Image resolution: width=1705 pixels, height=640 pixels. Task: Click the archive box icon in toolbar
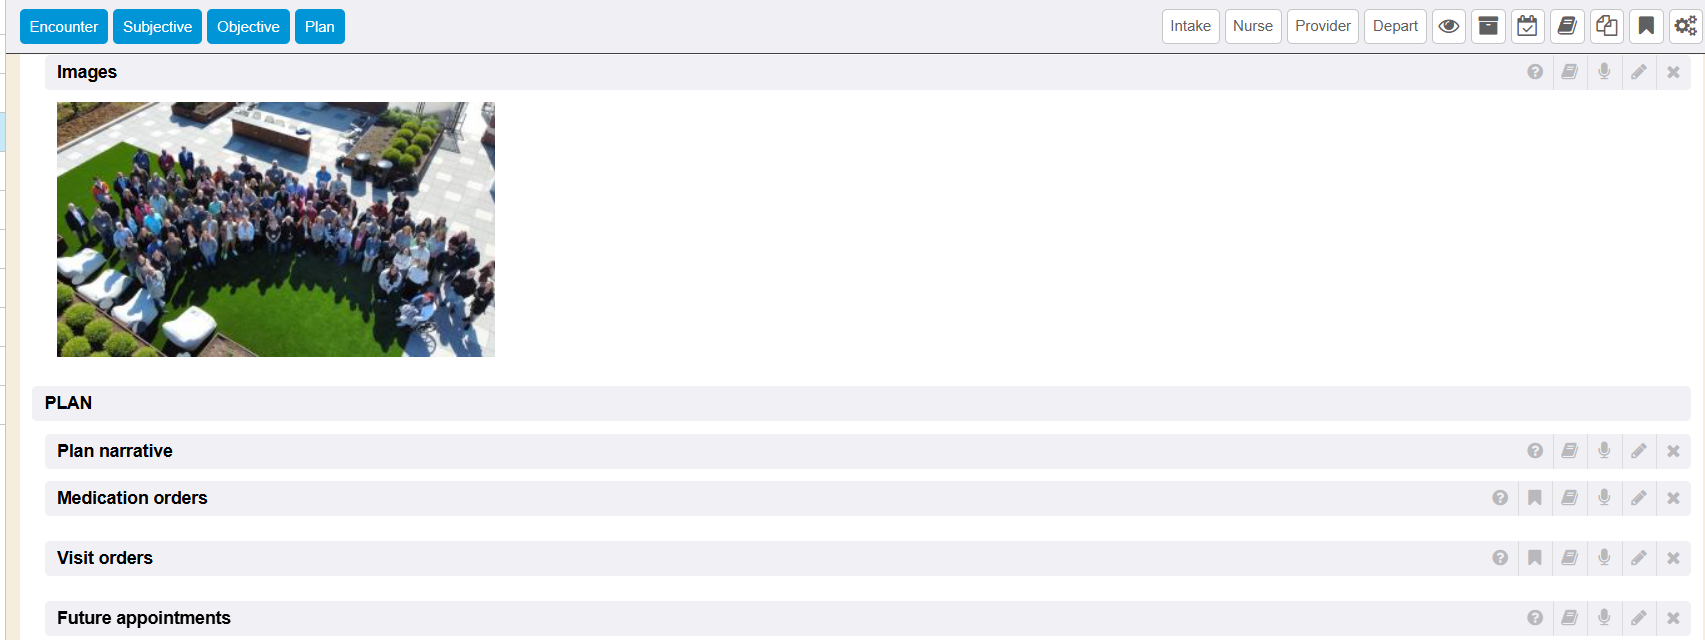1488,27
